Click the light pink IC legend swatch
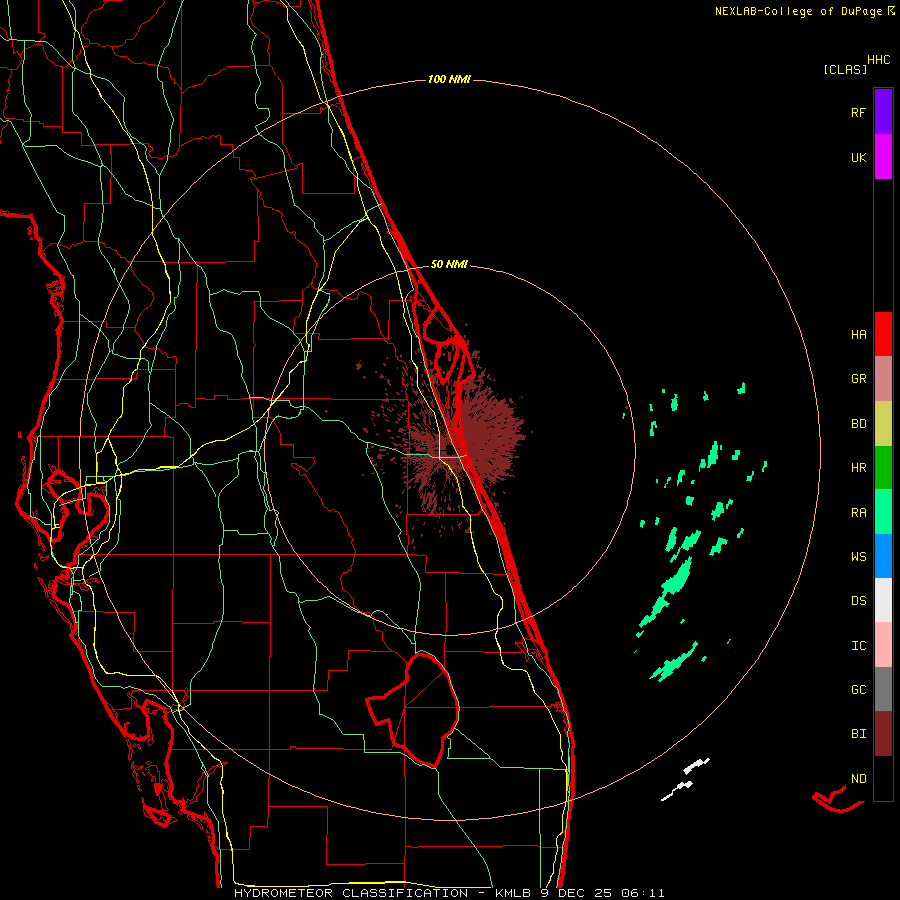The width and height of the screenshot is (900, 900). click(883, 645)
